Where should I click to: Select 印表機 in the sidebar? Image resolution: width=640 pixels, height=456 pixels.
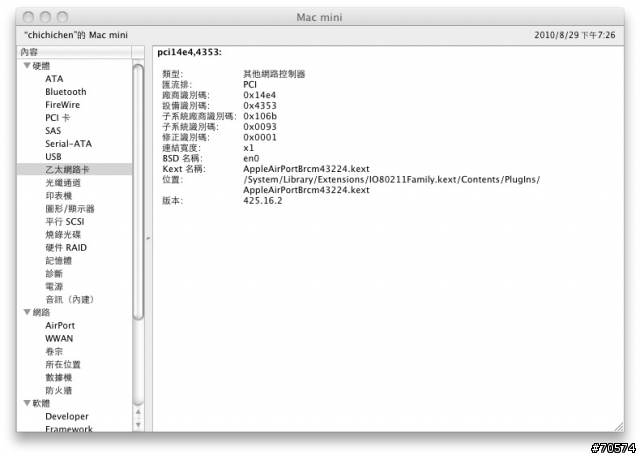click(59, 196)
